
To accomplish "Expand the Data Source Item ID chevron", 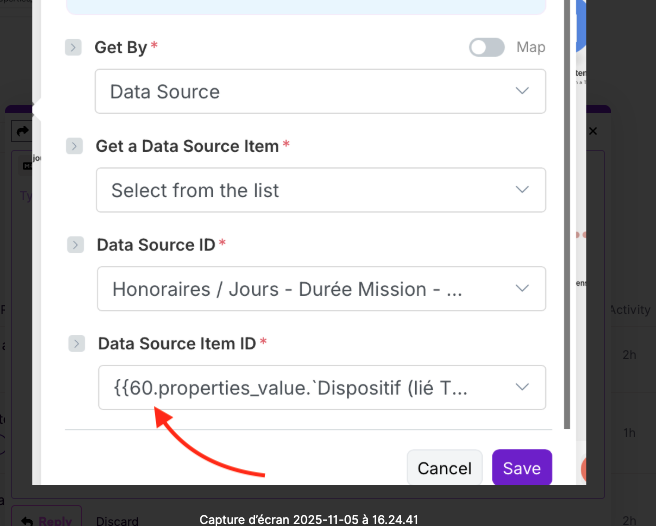I will 76,343.
